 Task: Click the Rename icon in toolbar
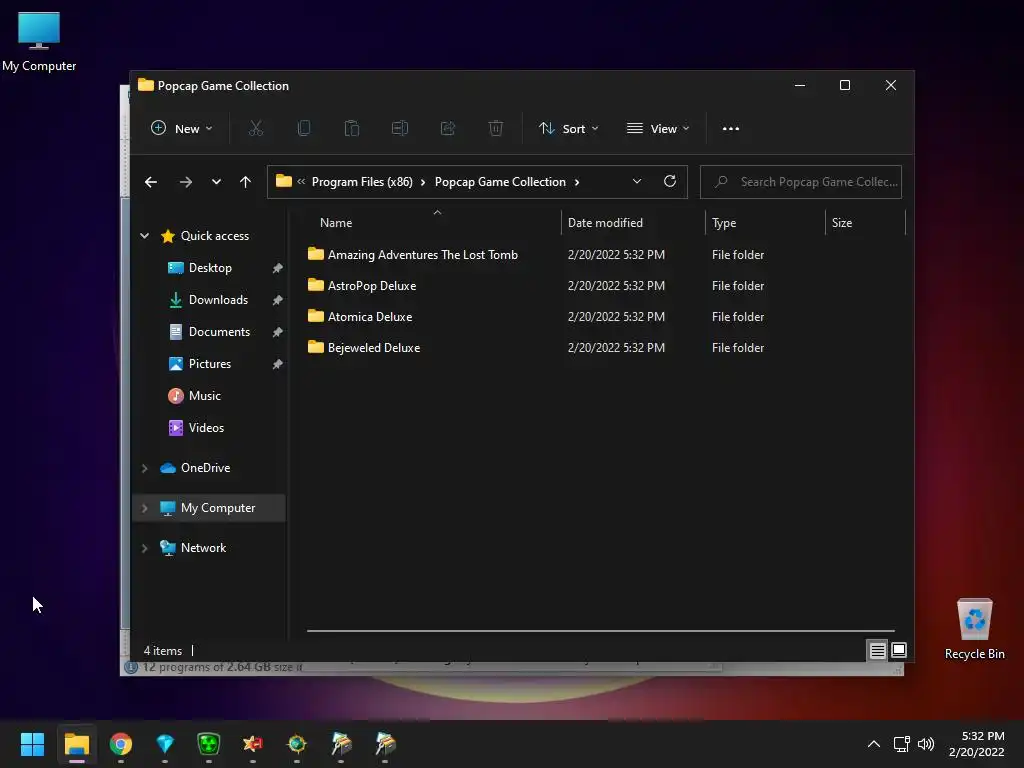tap(400, 129)
